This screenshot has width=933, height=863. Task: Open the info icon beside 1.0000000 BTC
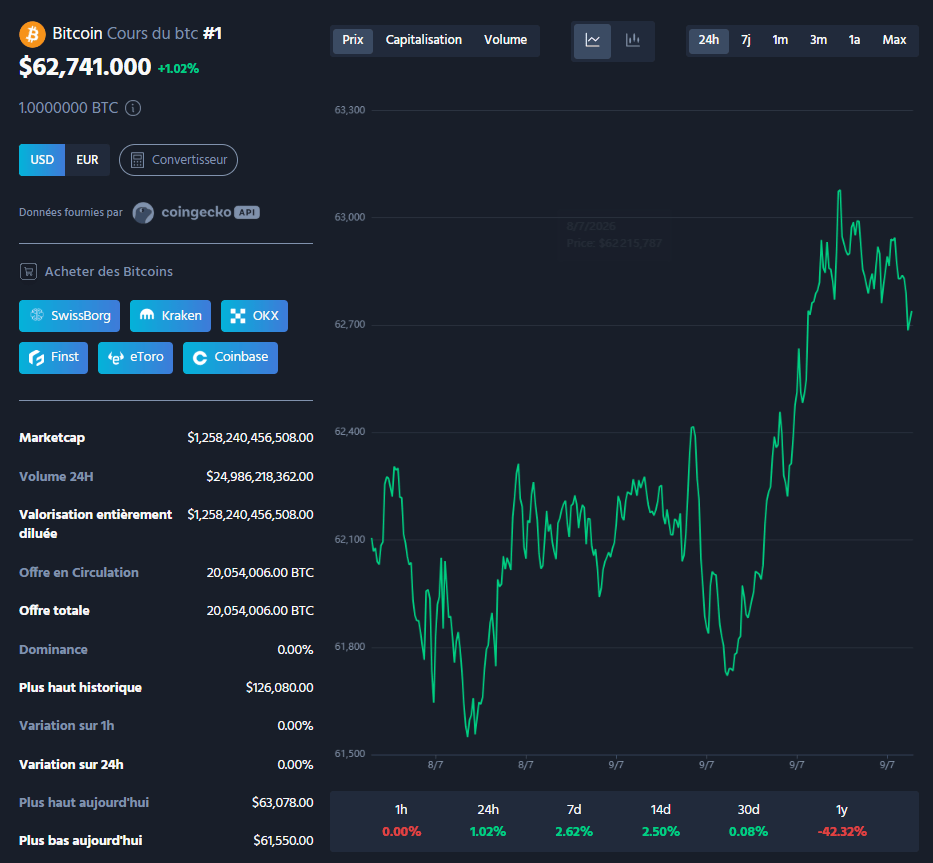tap(133, 108)
